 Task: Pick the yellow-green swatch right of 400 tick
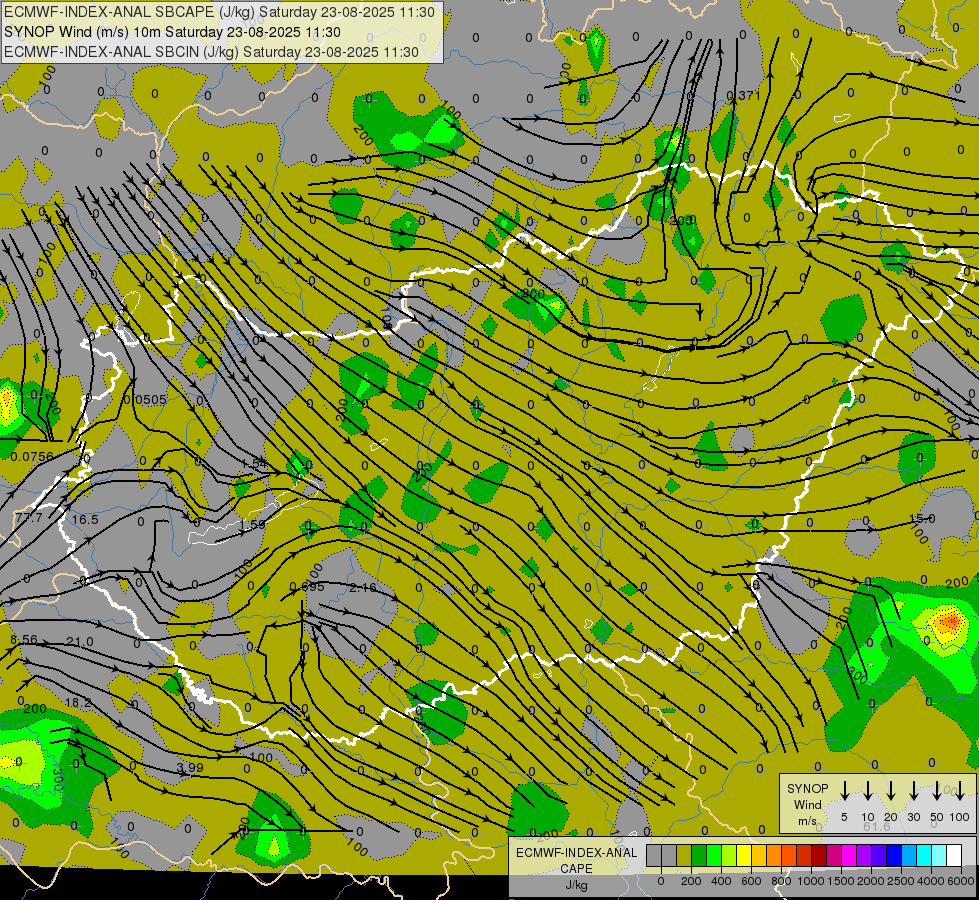tap(729, 855)
